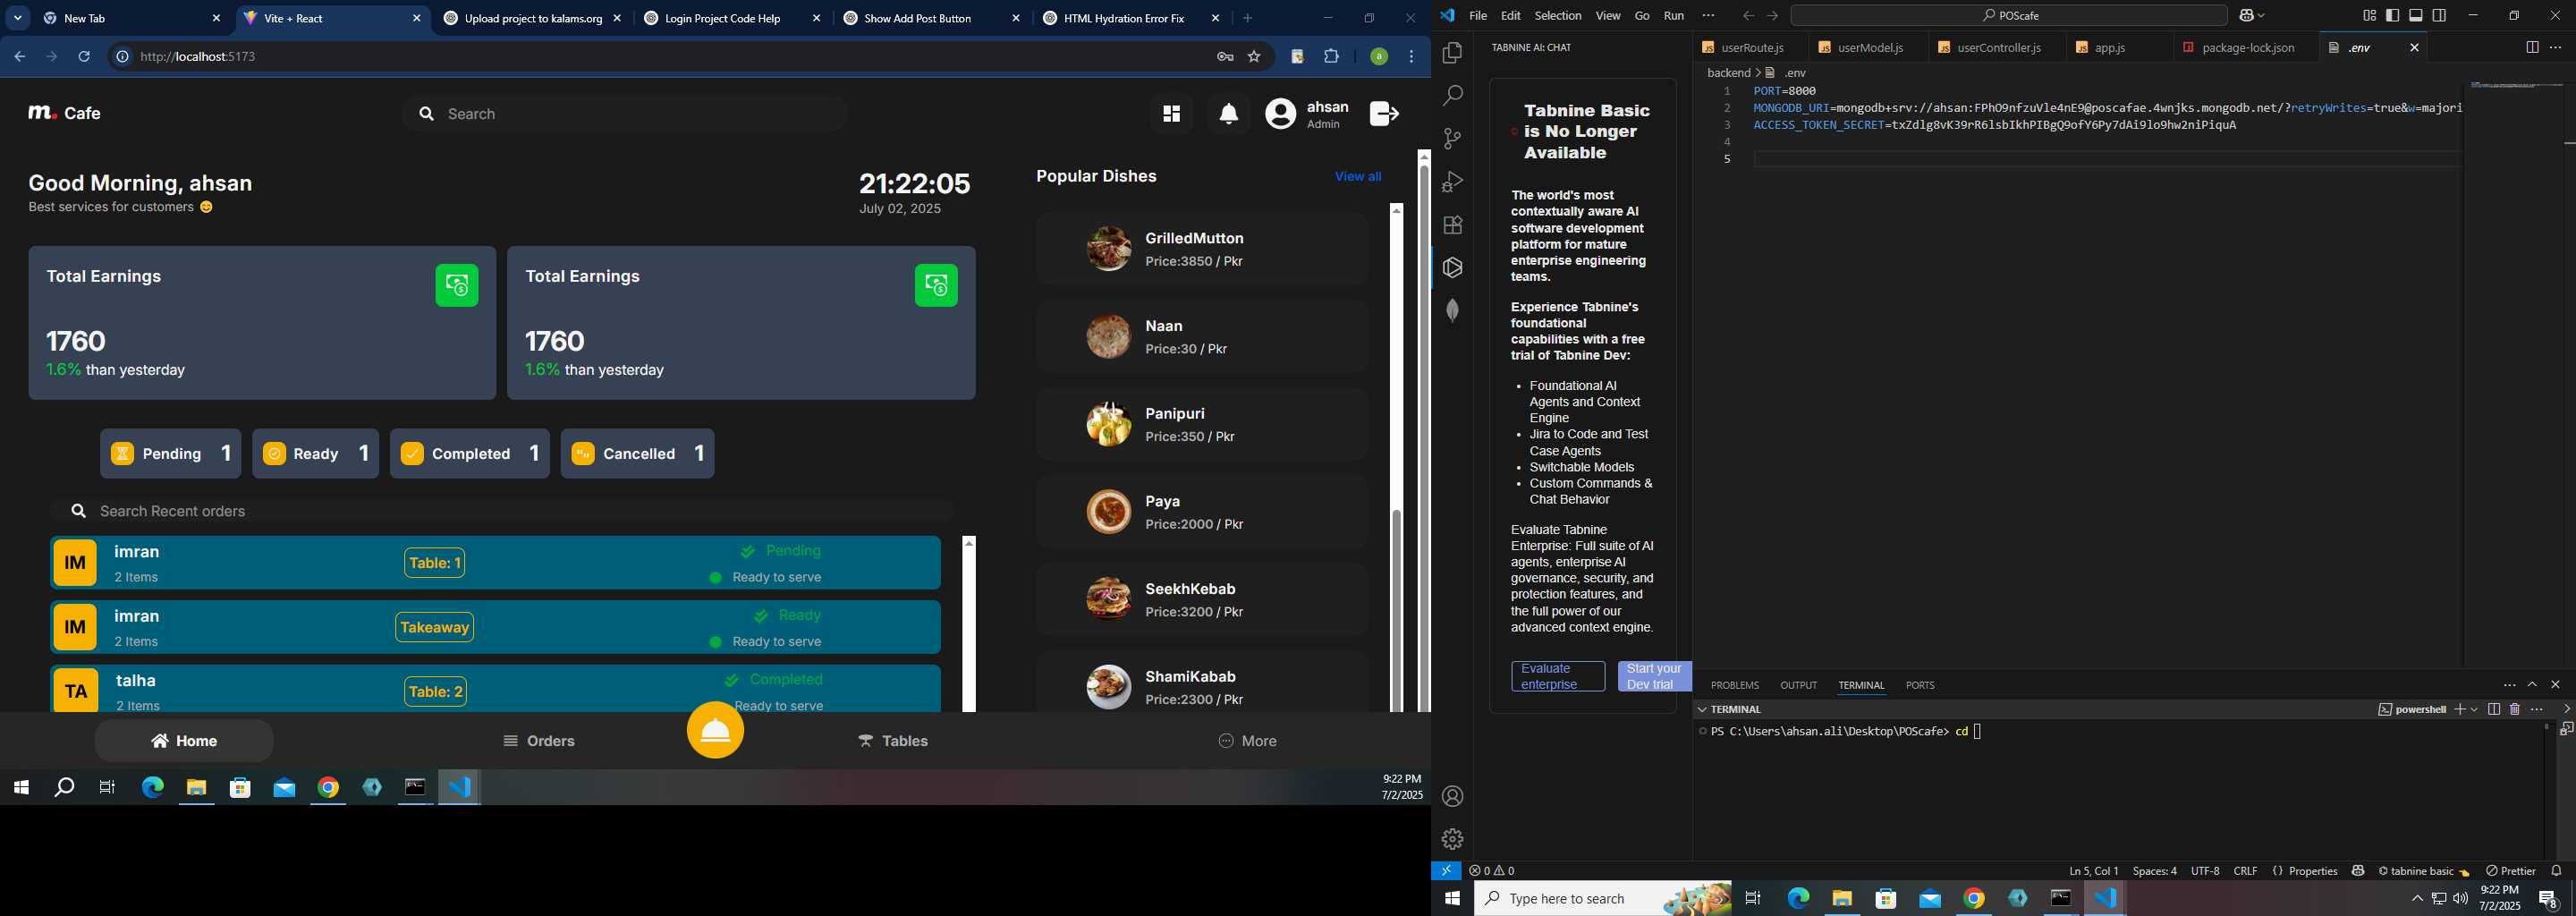Open VS Code Search icon in activity bar
Viewport: 2576px width, 916px height.
(1452, 96)
